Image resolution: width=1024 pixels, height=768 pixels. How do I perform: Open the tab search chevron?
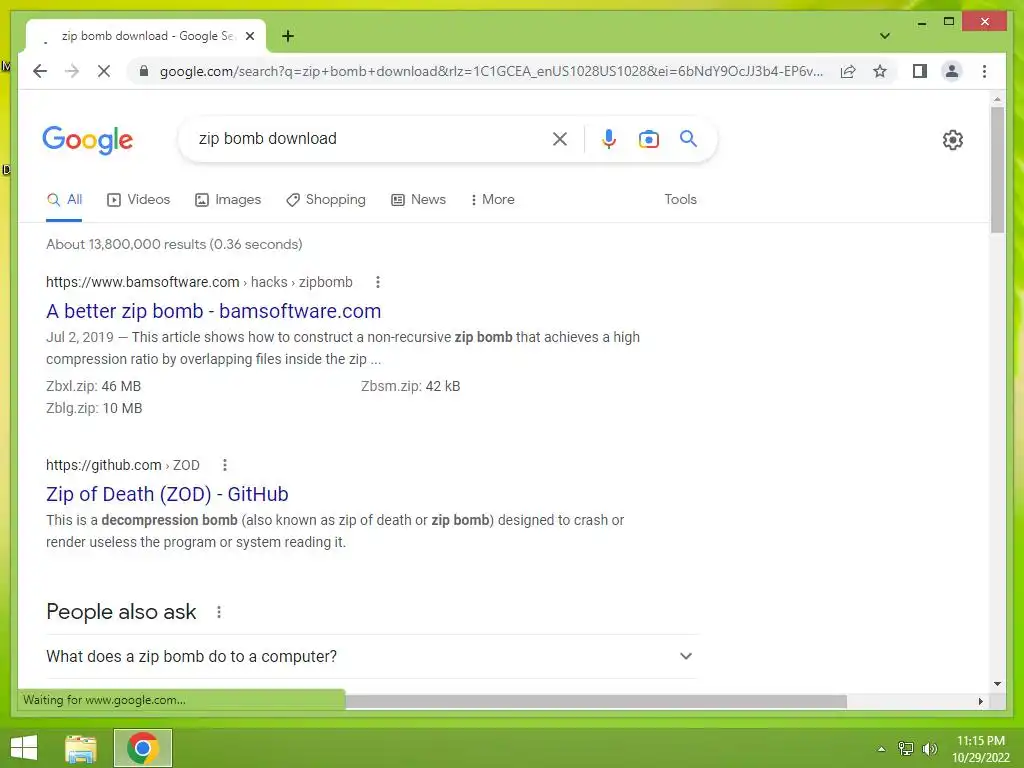tap(884, 36)
